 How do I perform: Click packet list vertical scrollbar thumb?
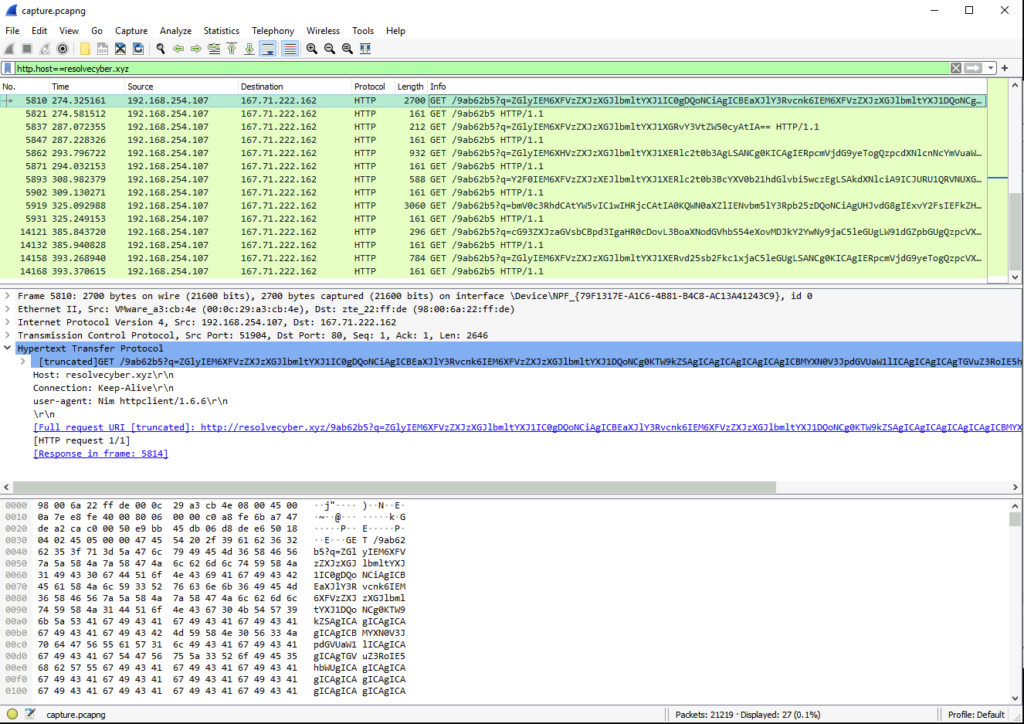pos(1015,231)
